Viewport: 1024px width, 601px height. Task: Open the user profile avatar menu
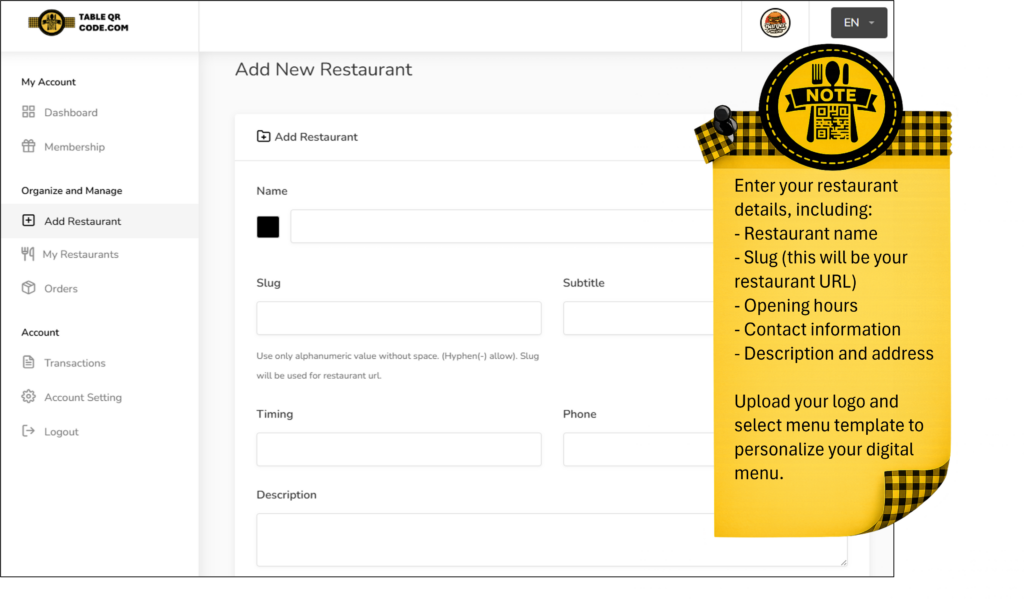pyautogui.click(x=775, y=23)
